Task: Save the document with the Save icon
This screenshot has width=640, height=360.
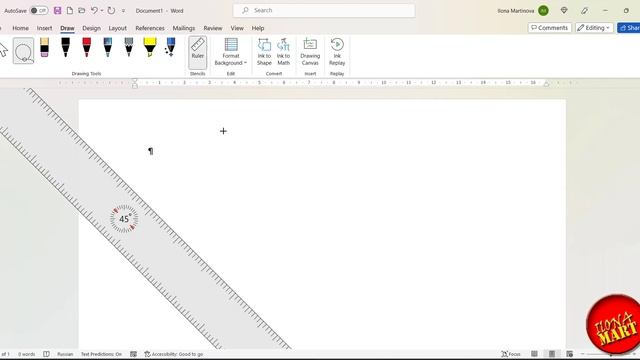Action: click(x=58, y=11)
